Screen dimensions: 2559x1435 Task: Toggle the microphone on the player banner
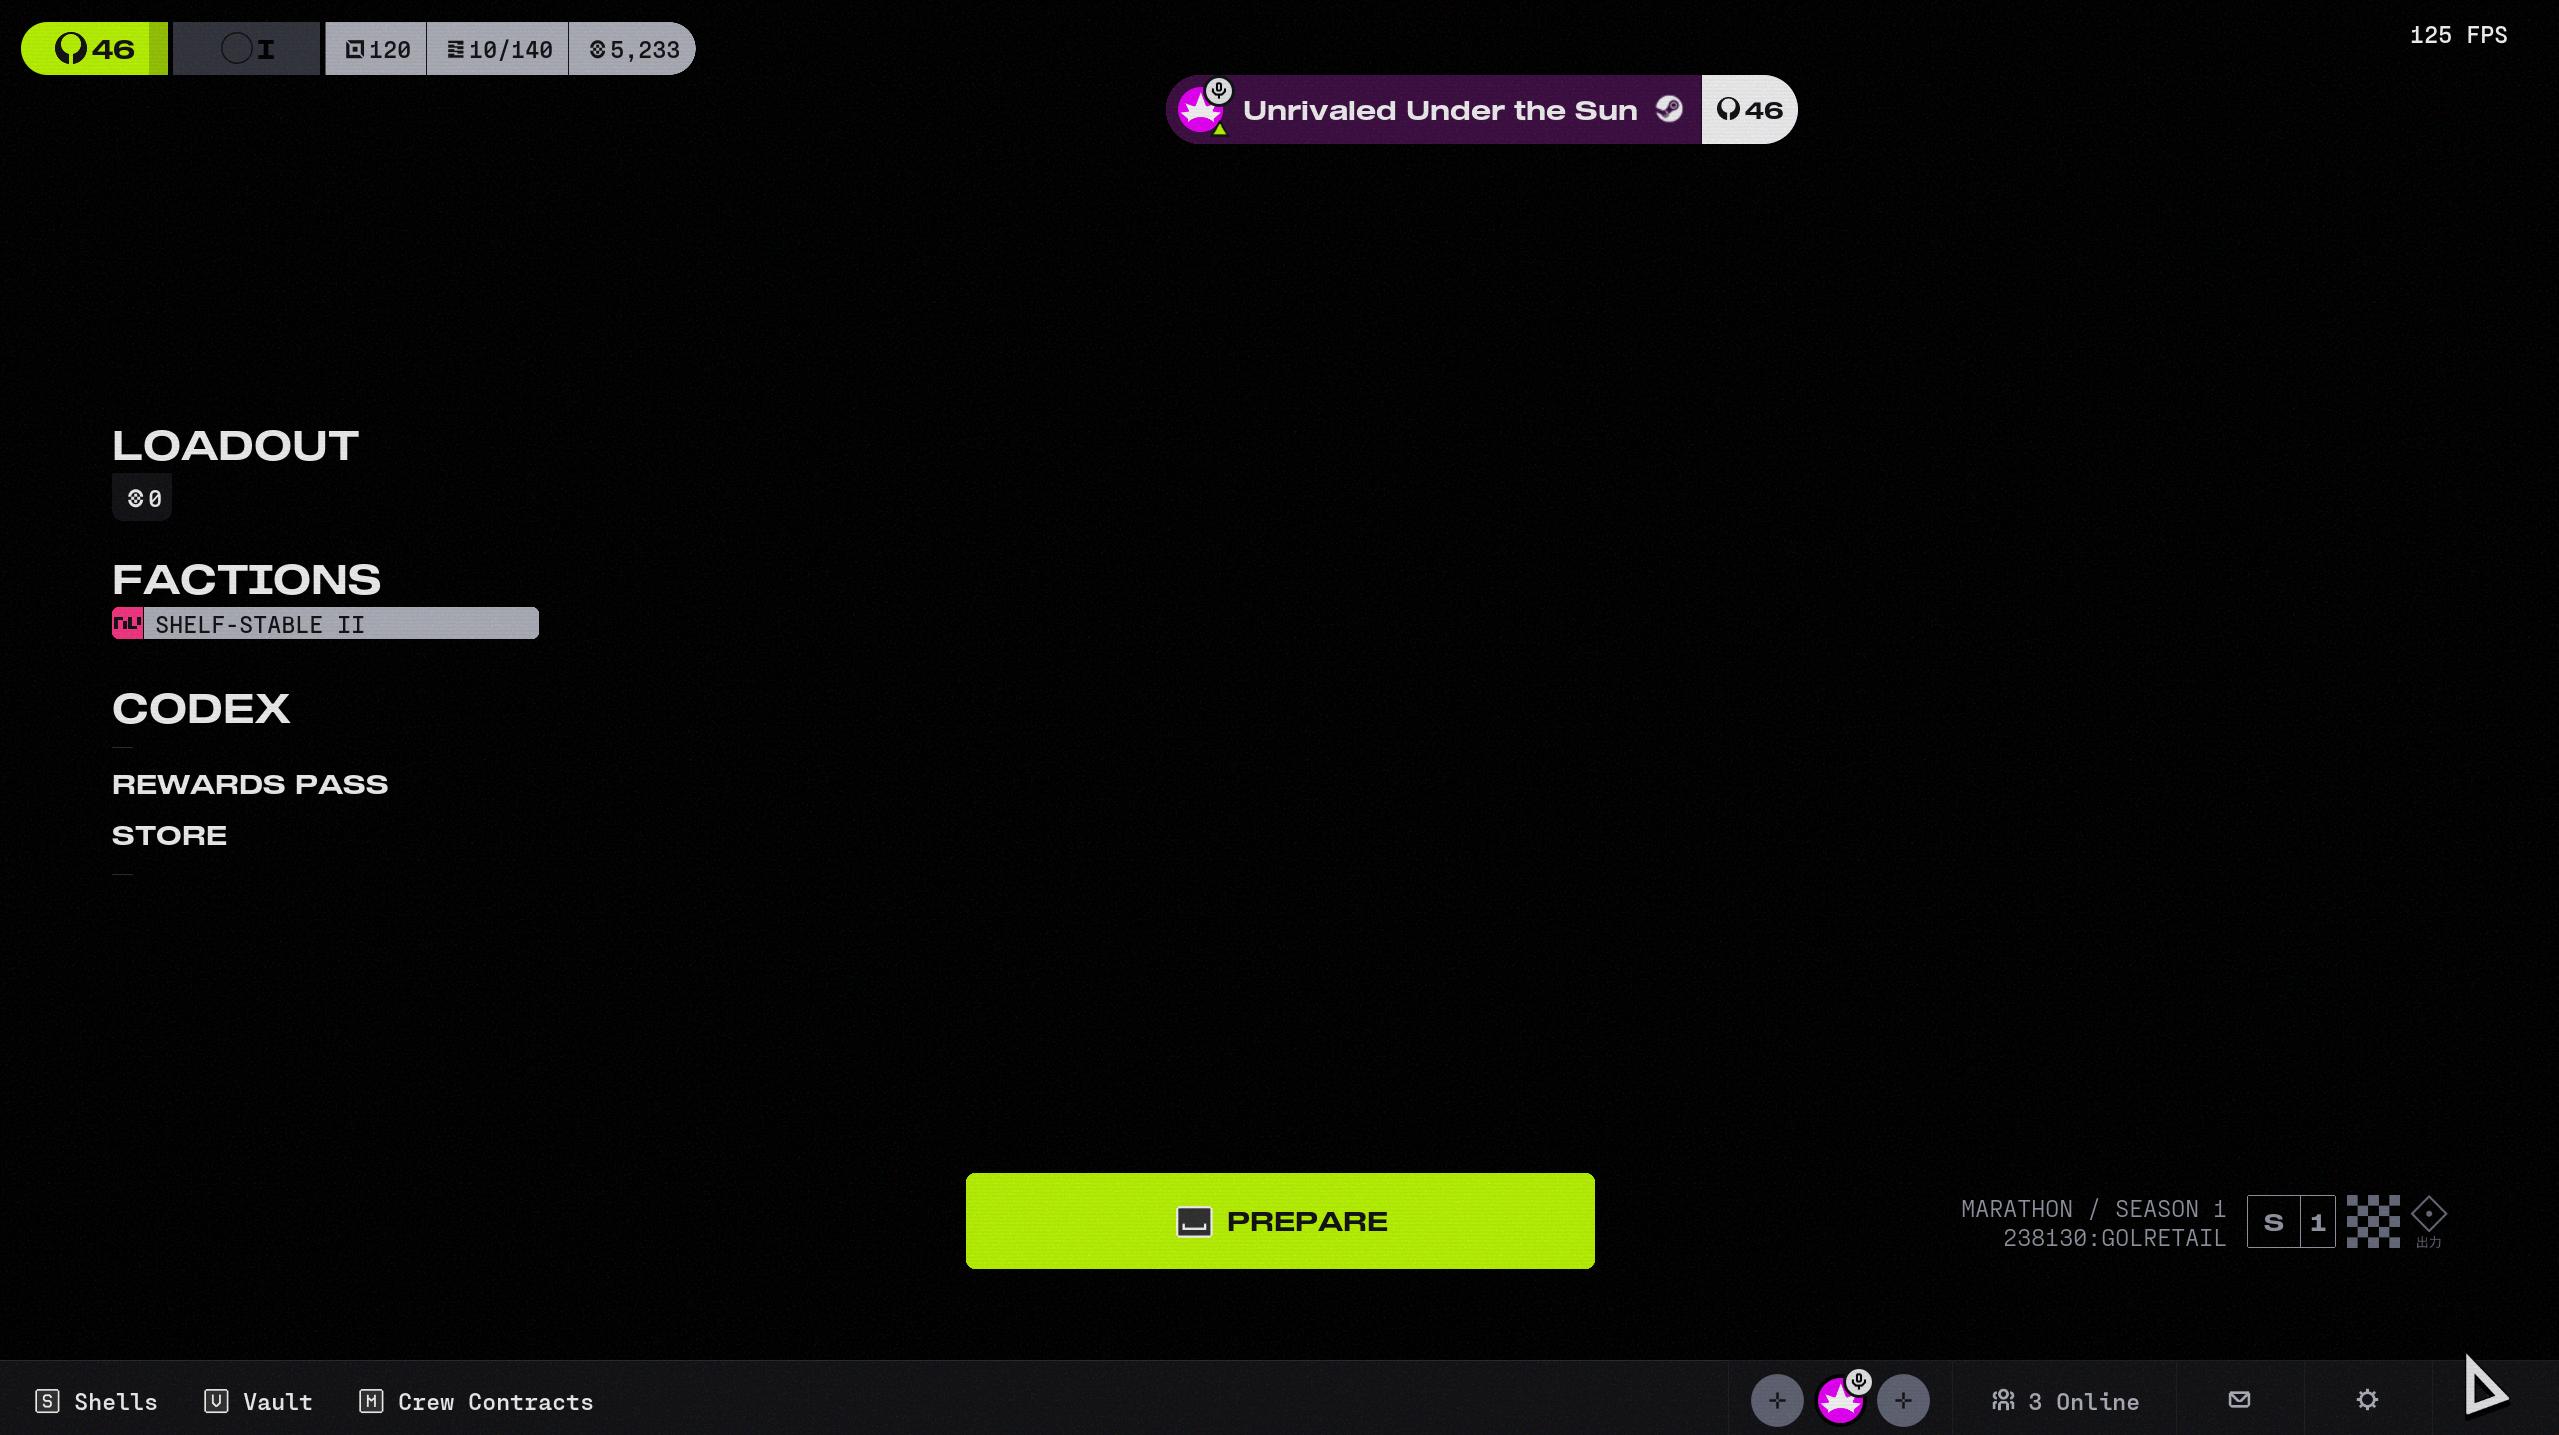[1218, 90]
